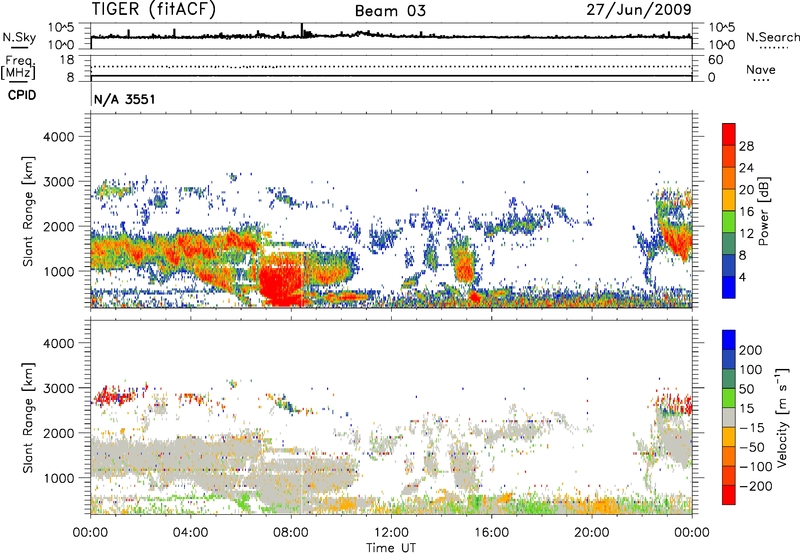
Task: Click the '08:00' time tick label
Action: click(290, 533)
